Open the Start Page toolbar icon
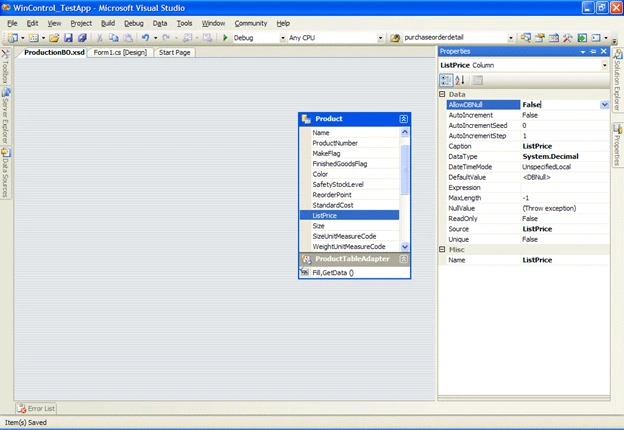Screen dimensions: 624x430 pyautogui.click(x=582, y=38)
